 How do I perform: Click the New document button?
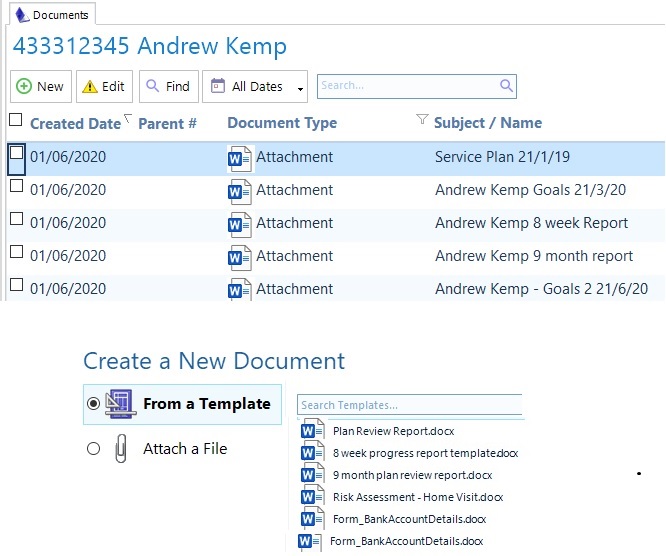41,87
